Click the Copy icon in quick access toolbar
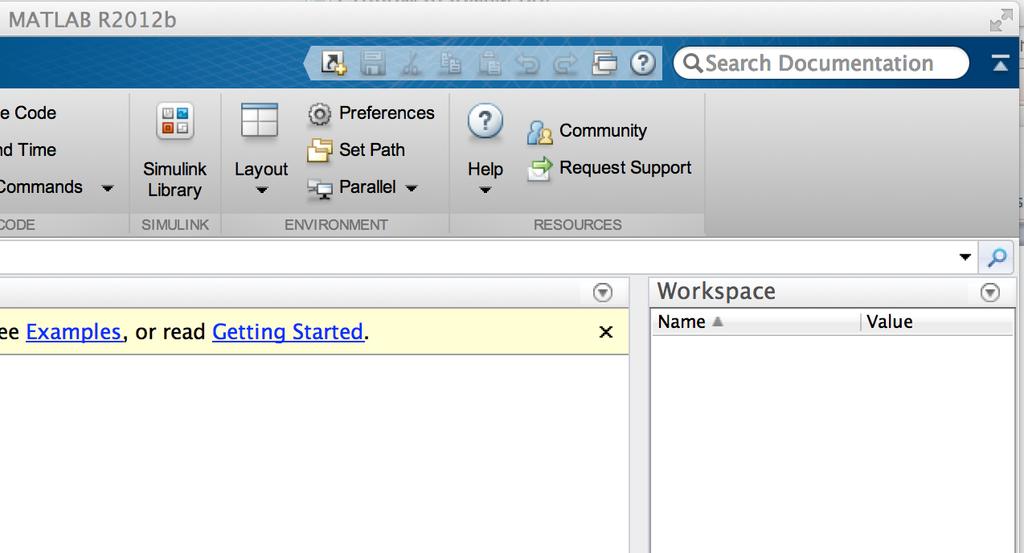The height and width of the screenshot is (553, 1024). (x=450, y=63)
